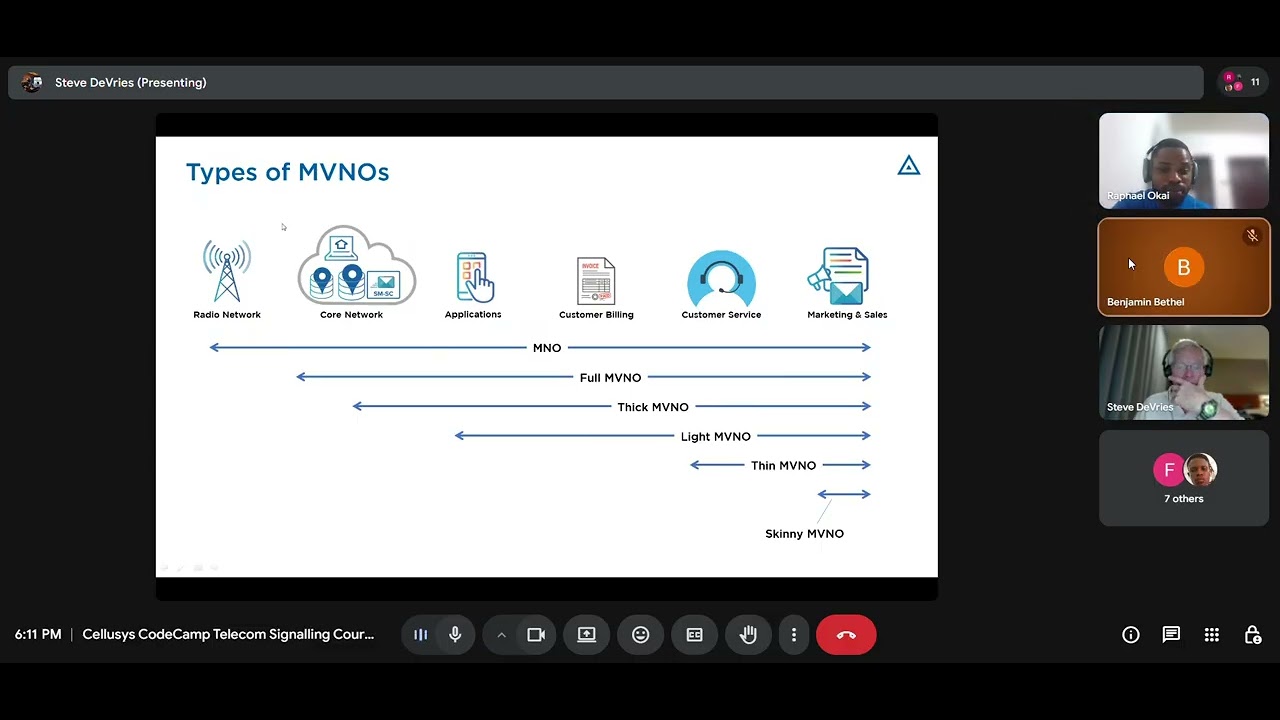The width and height of the screenshot is (1280, 720).
Task: Toggle the camera button
Action: pos(536,635)
